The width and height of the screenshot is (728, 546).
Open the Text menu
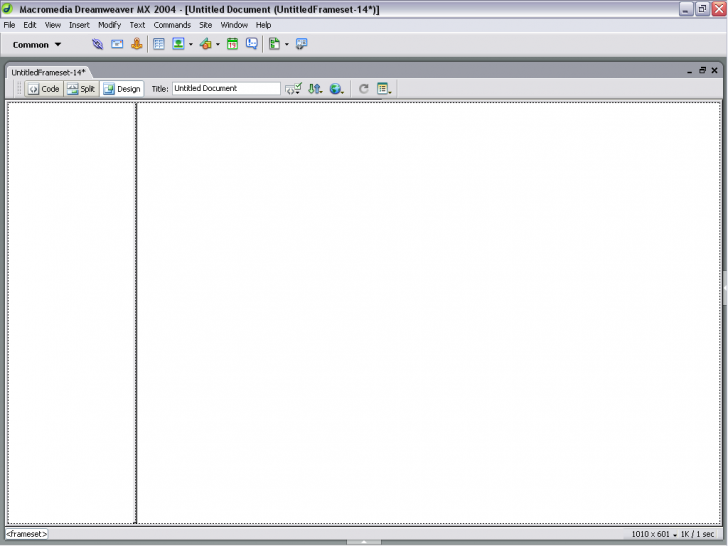[137, 25]
